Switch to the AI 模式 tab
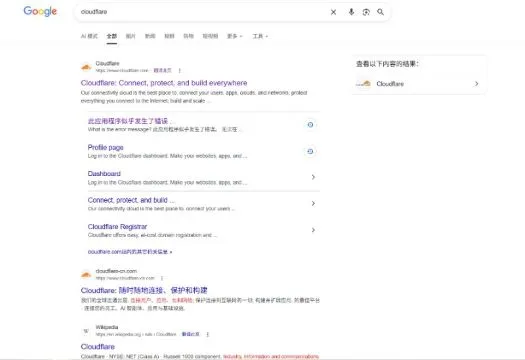 click(89, 36)
